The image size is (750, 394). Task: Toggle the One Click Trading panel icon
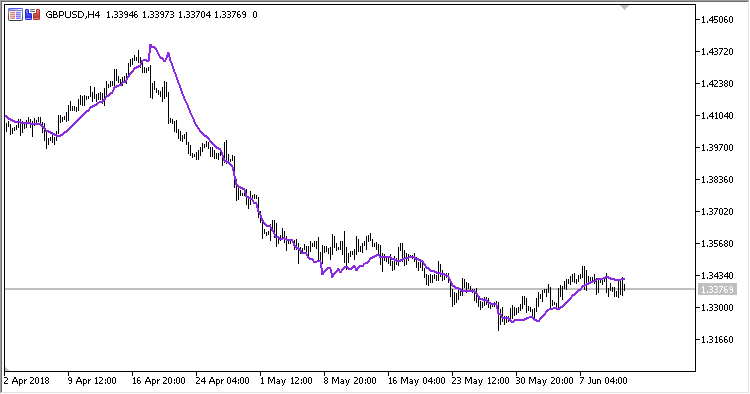pos(33,15)
